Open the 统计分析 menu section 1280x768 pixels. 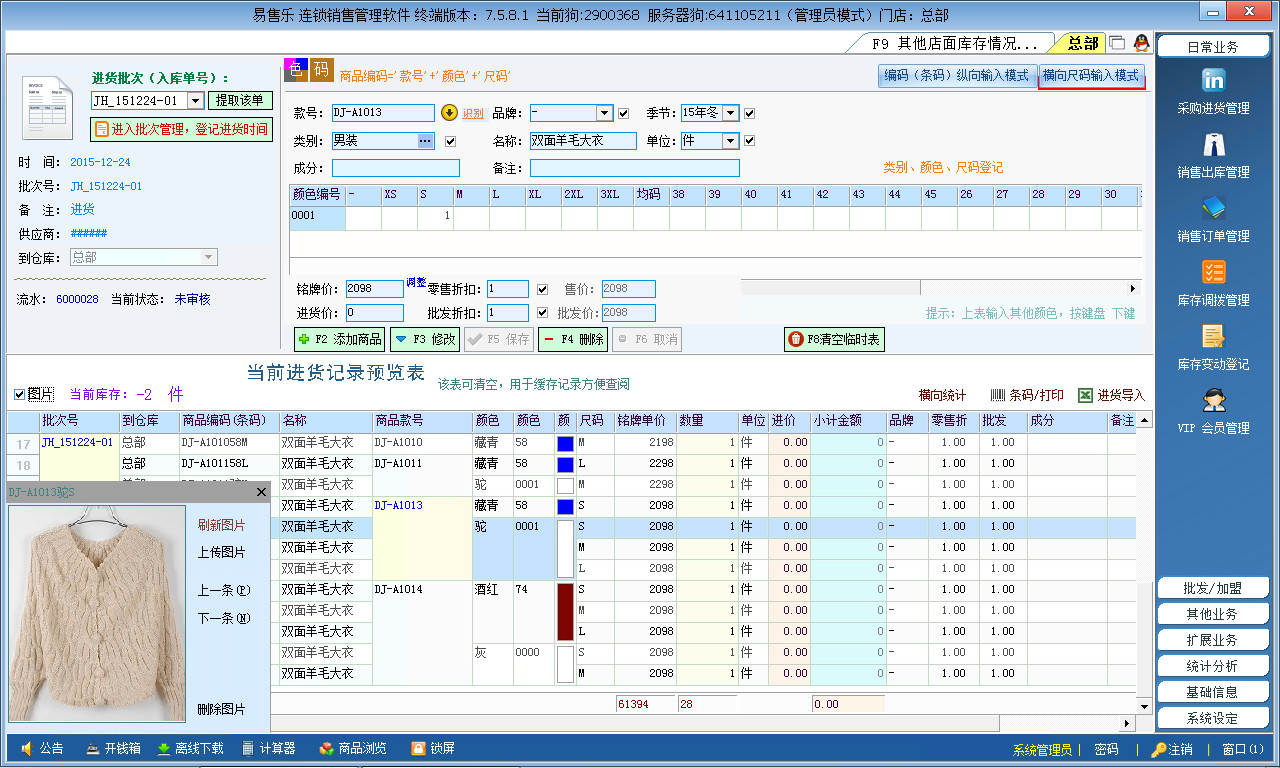[1212, 666]
